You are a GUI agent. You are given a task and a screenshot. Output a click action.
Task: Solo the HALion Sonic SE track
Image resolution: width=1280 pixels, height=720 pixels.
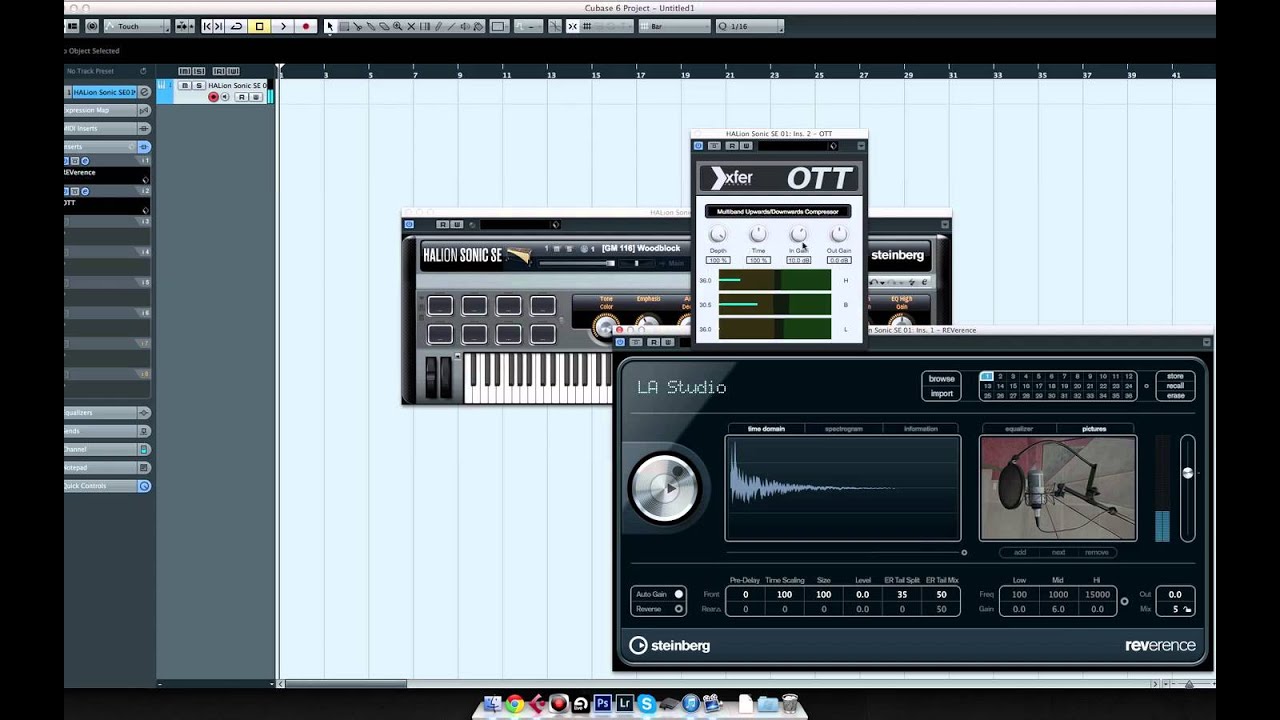(x=198, y=86)
